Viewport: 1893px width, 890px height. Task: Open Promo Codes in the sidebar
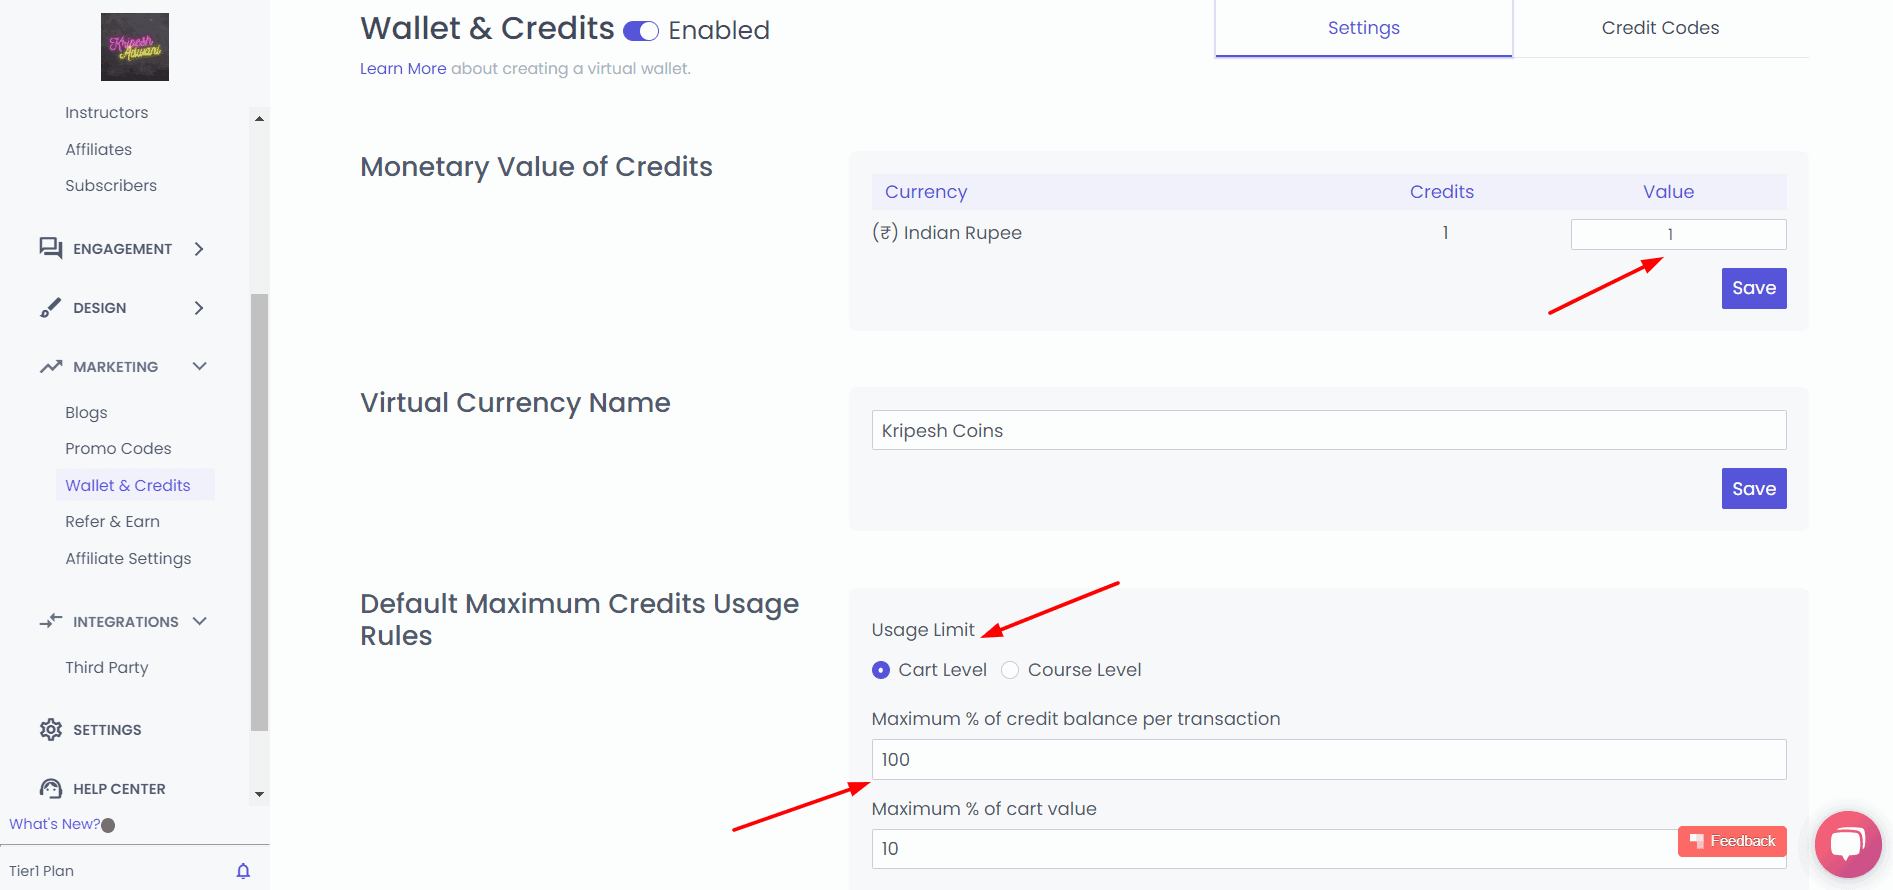[x=118, y=449]
